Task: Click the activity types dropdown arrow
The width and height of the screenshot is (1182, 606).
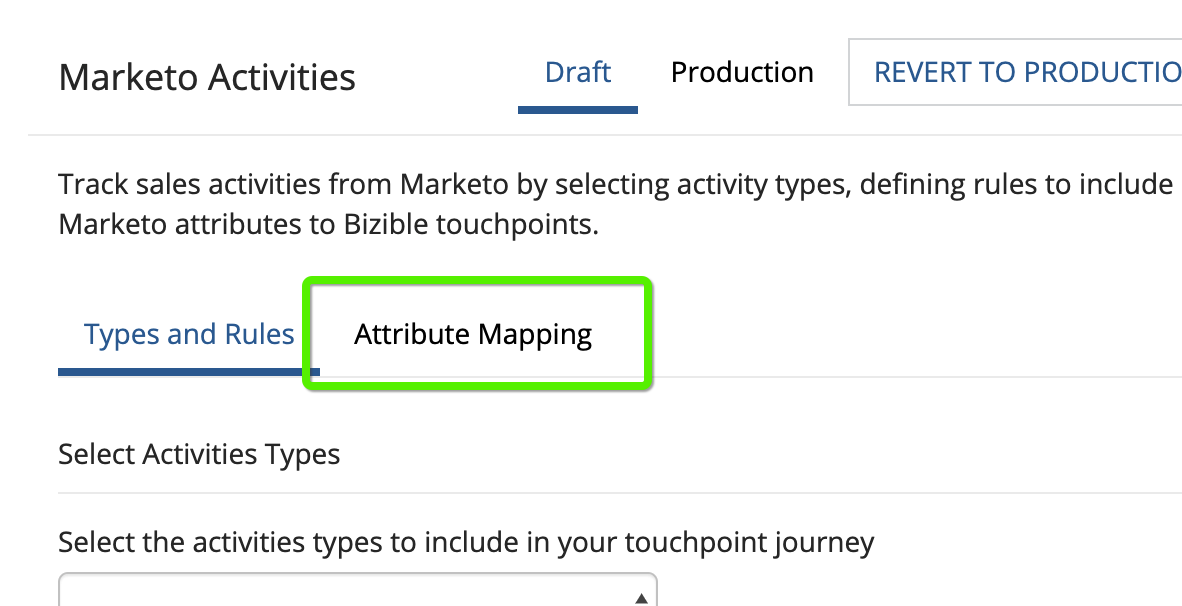Action: 640,597
